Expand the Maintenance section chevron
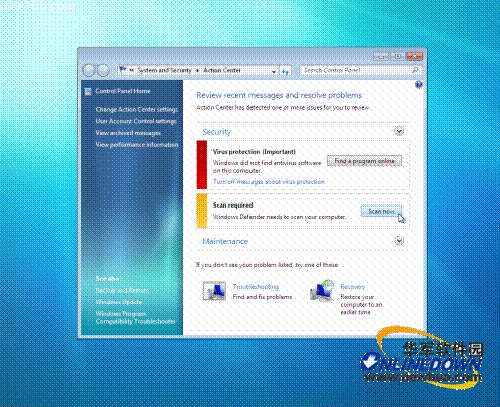The image size is (500, 407). (x=399, y=241)
